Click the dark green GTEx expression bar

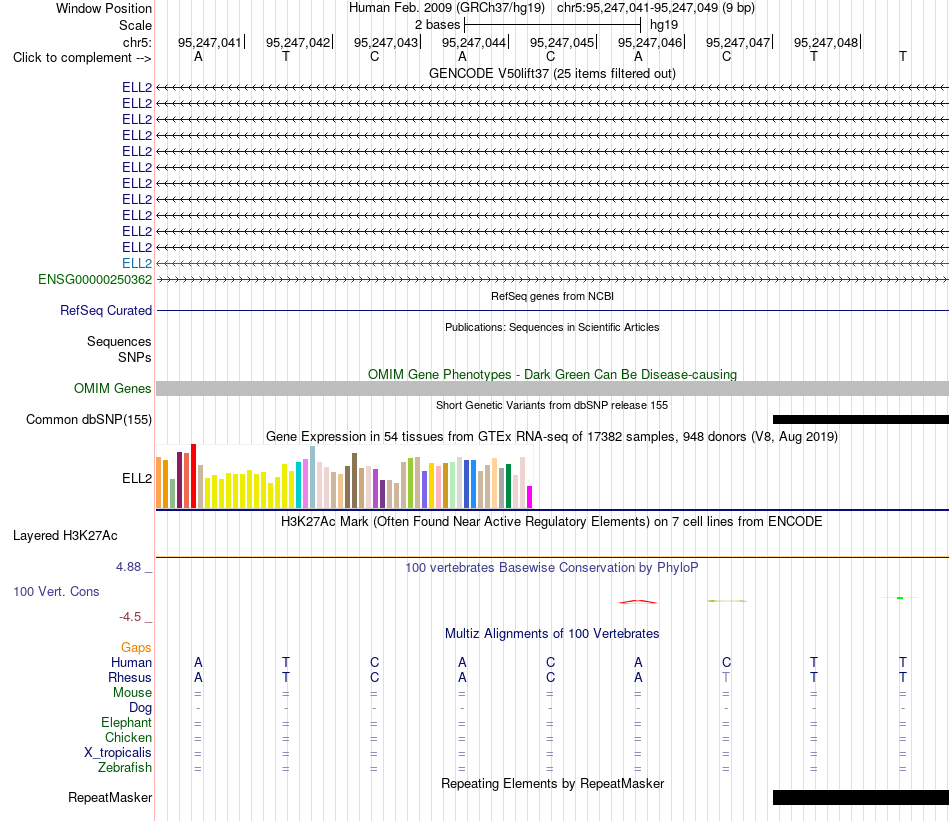(x=508, y=486)
